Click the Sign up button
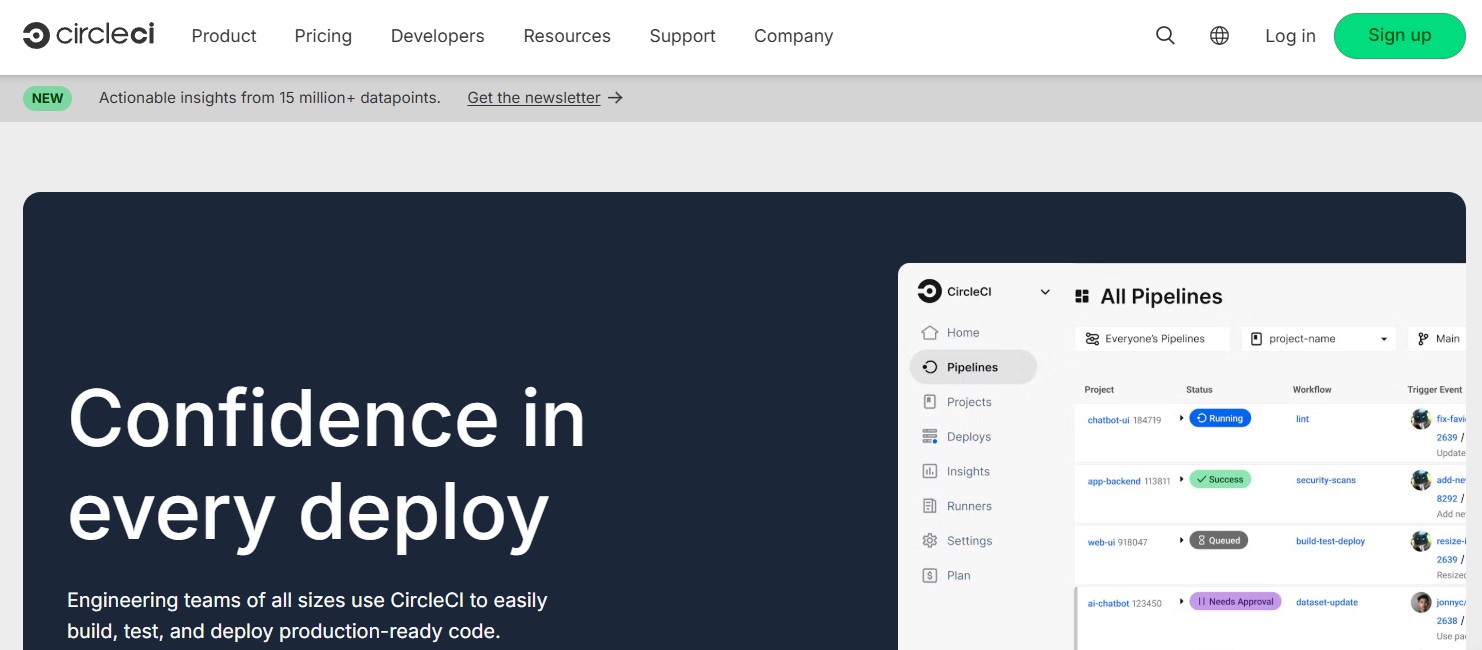Image resolution: width=1482 pixels, height=650 pixels. 1399,35
